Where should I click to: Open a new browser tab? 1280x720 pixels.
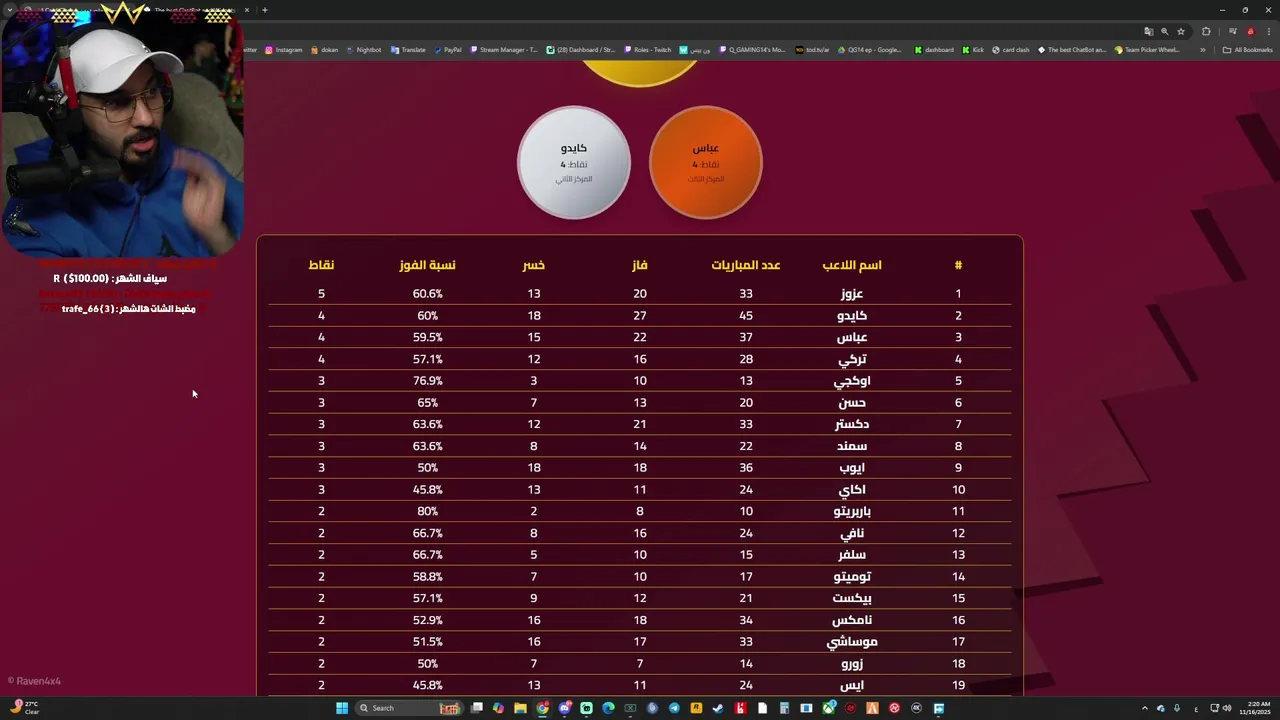(264, 10)
